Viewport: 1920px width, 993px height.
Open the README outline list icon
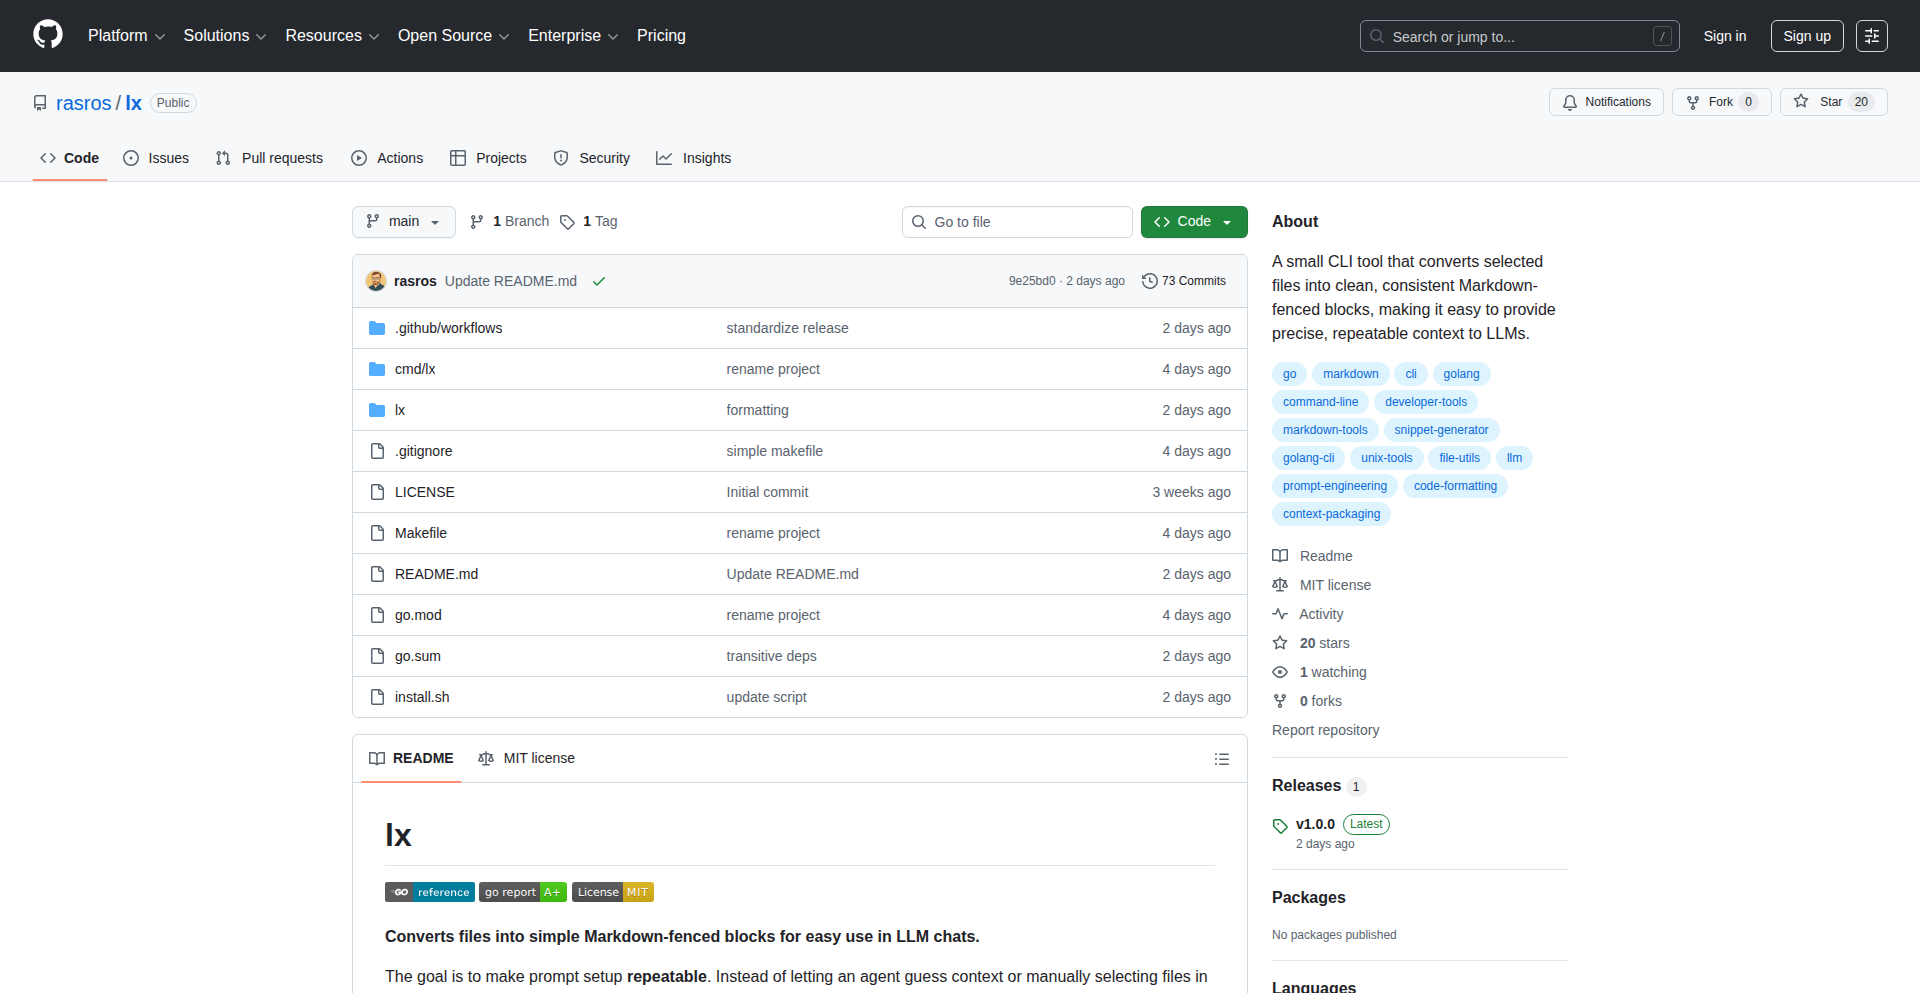[x=1221, y=759]
